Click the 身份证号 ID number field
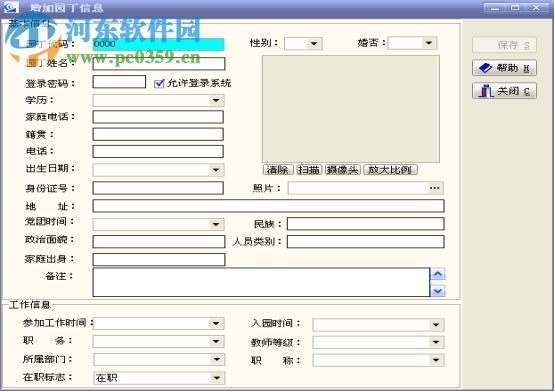Viewport: 555px width, 392px height. pos(158,188)
